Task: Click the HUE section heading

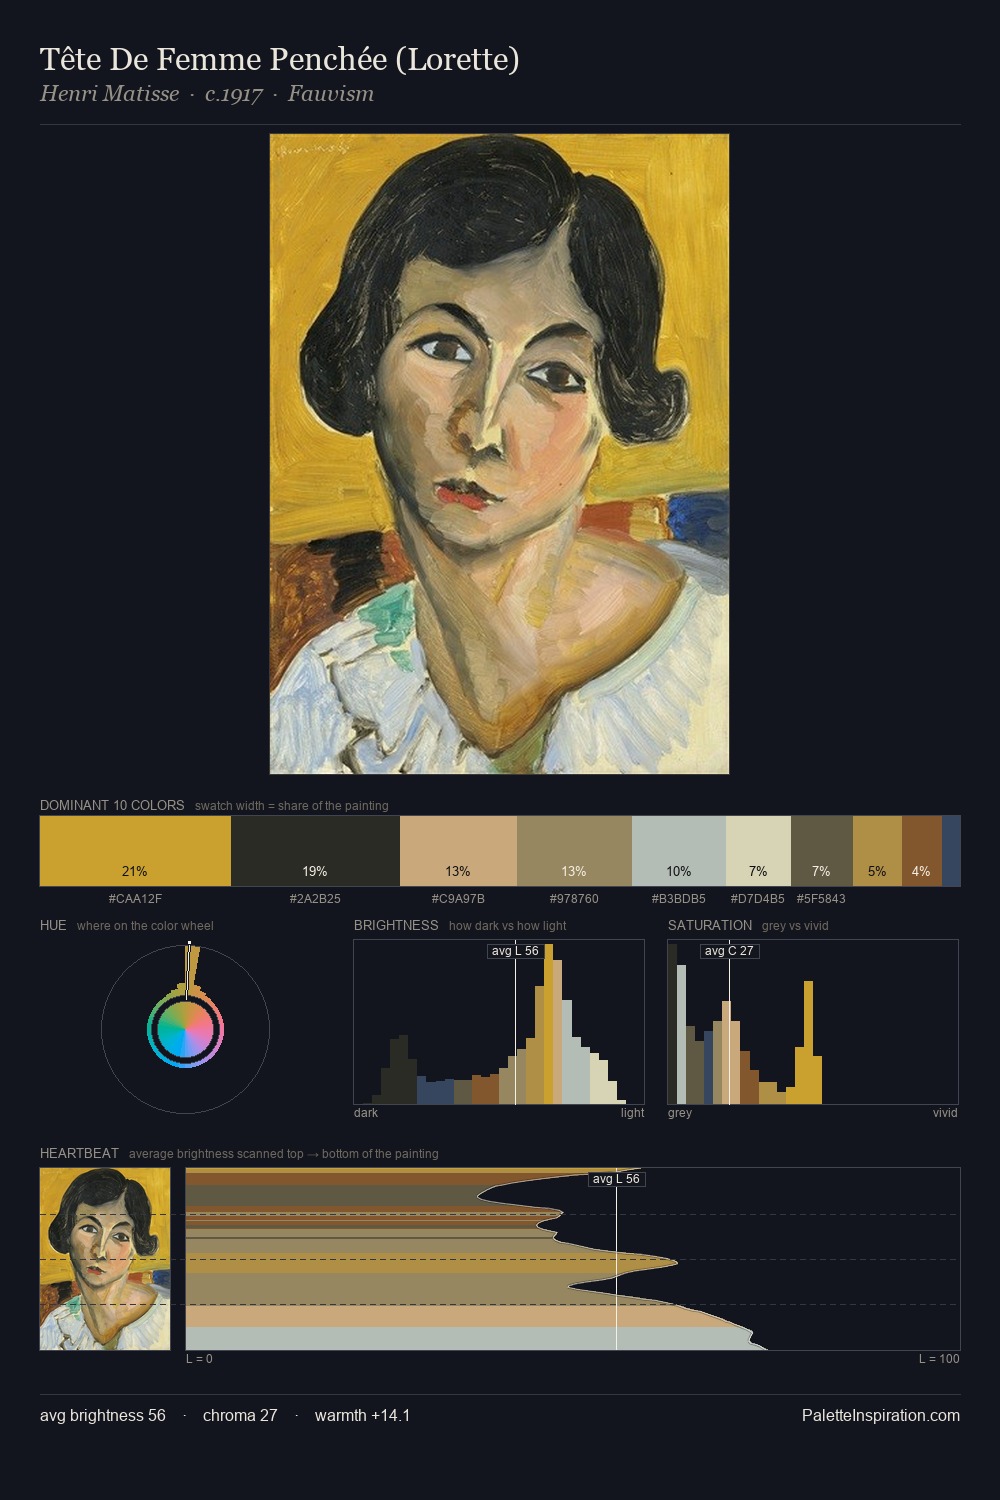Action: (x=53, y=925)
